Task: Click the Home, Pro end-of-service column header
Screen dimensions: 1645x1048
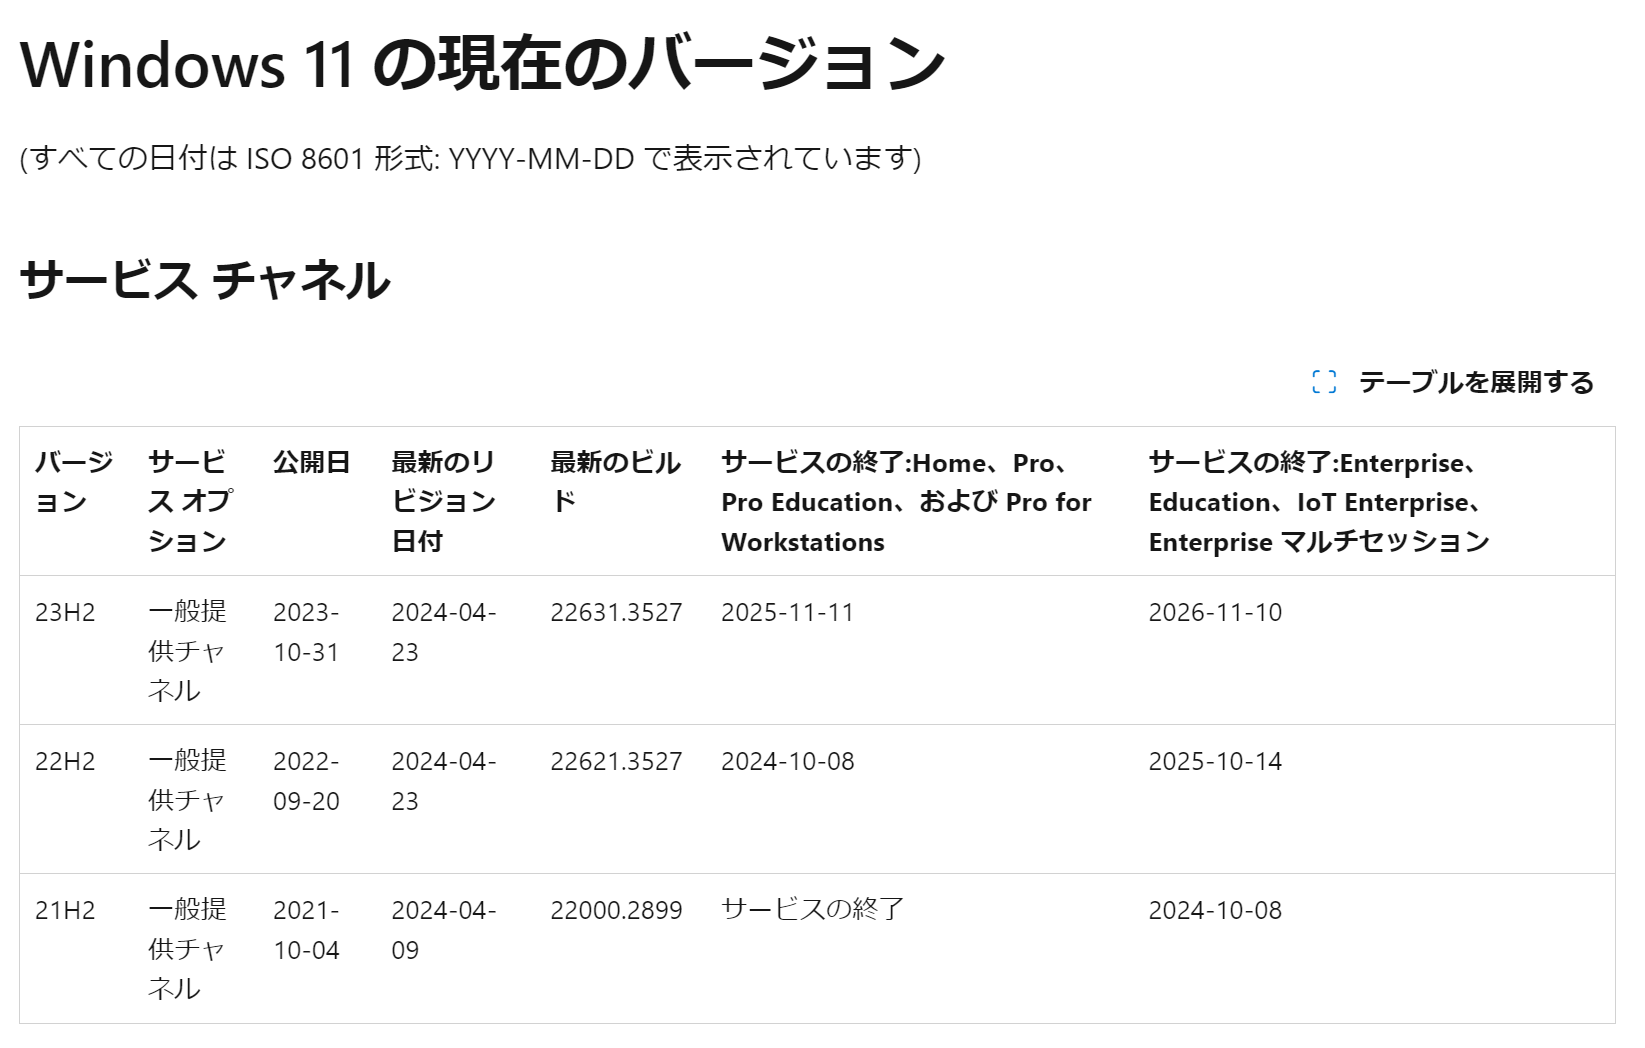Action: [906, 501]
